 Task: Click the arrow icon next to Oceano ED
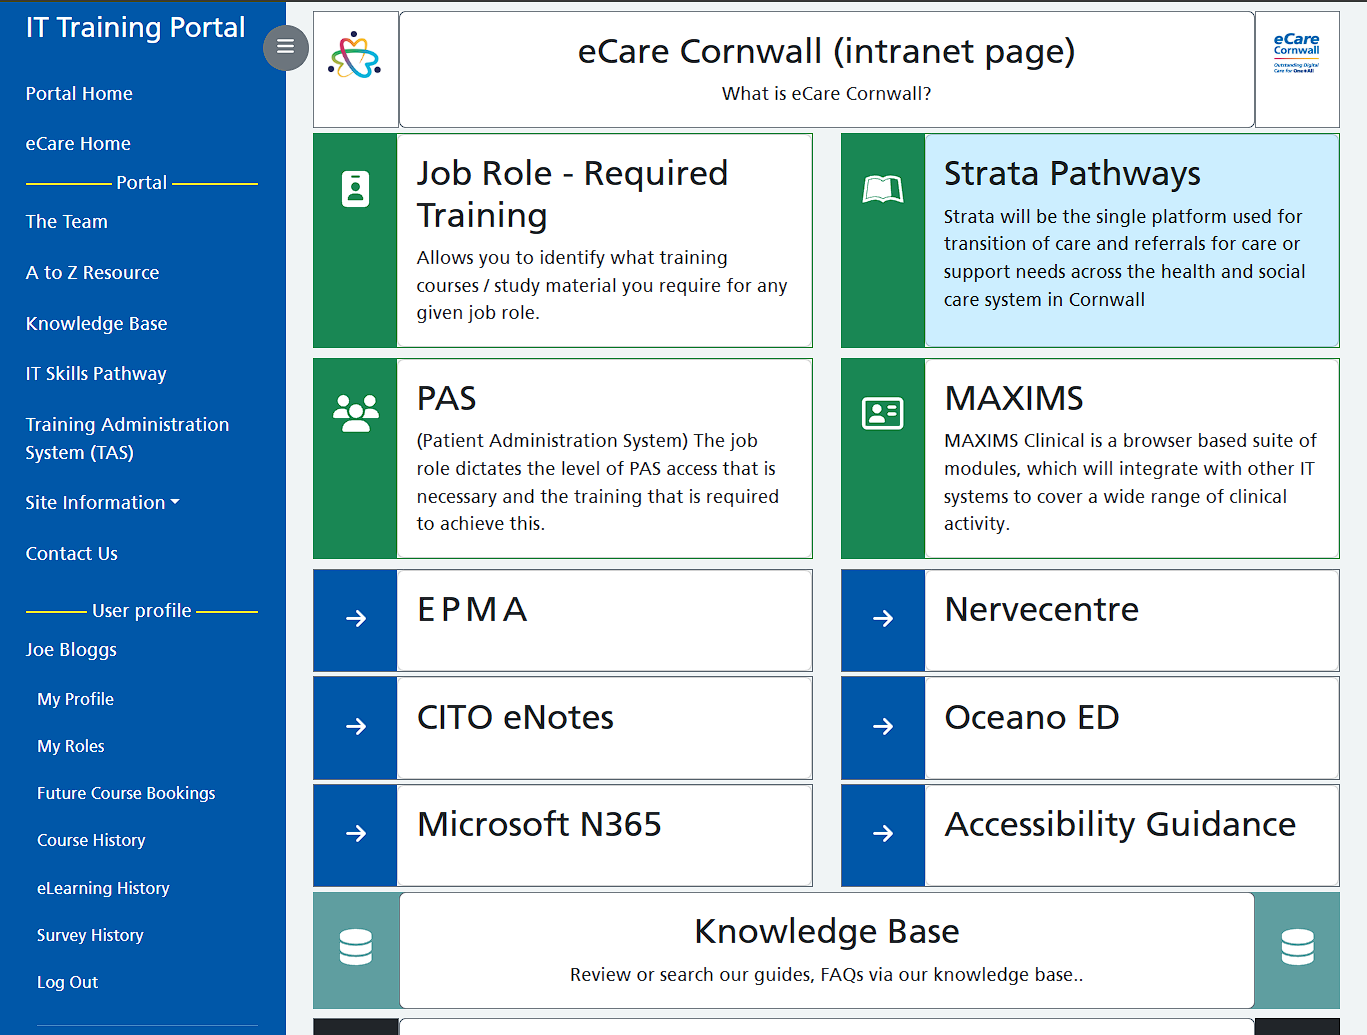[x=883, y=727]
